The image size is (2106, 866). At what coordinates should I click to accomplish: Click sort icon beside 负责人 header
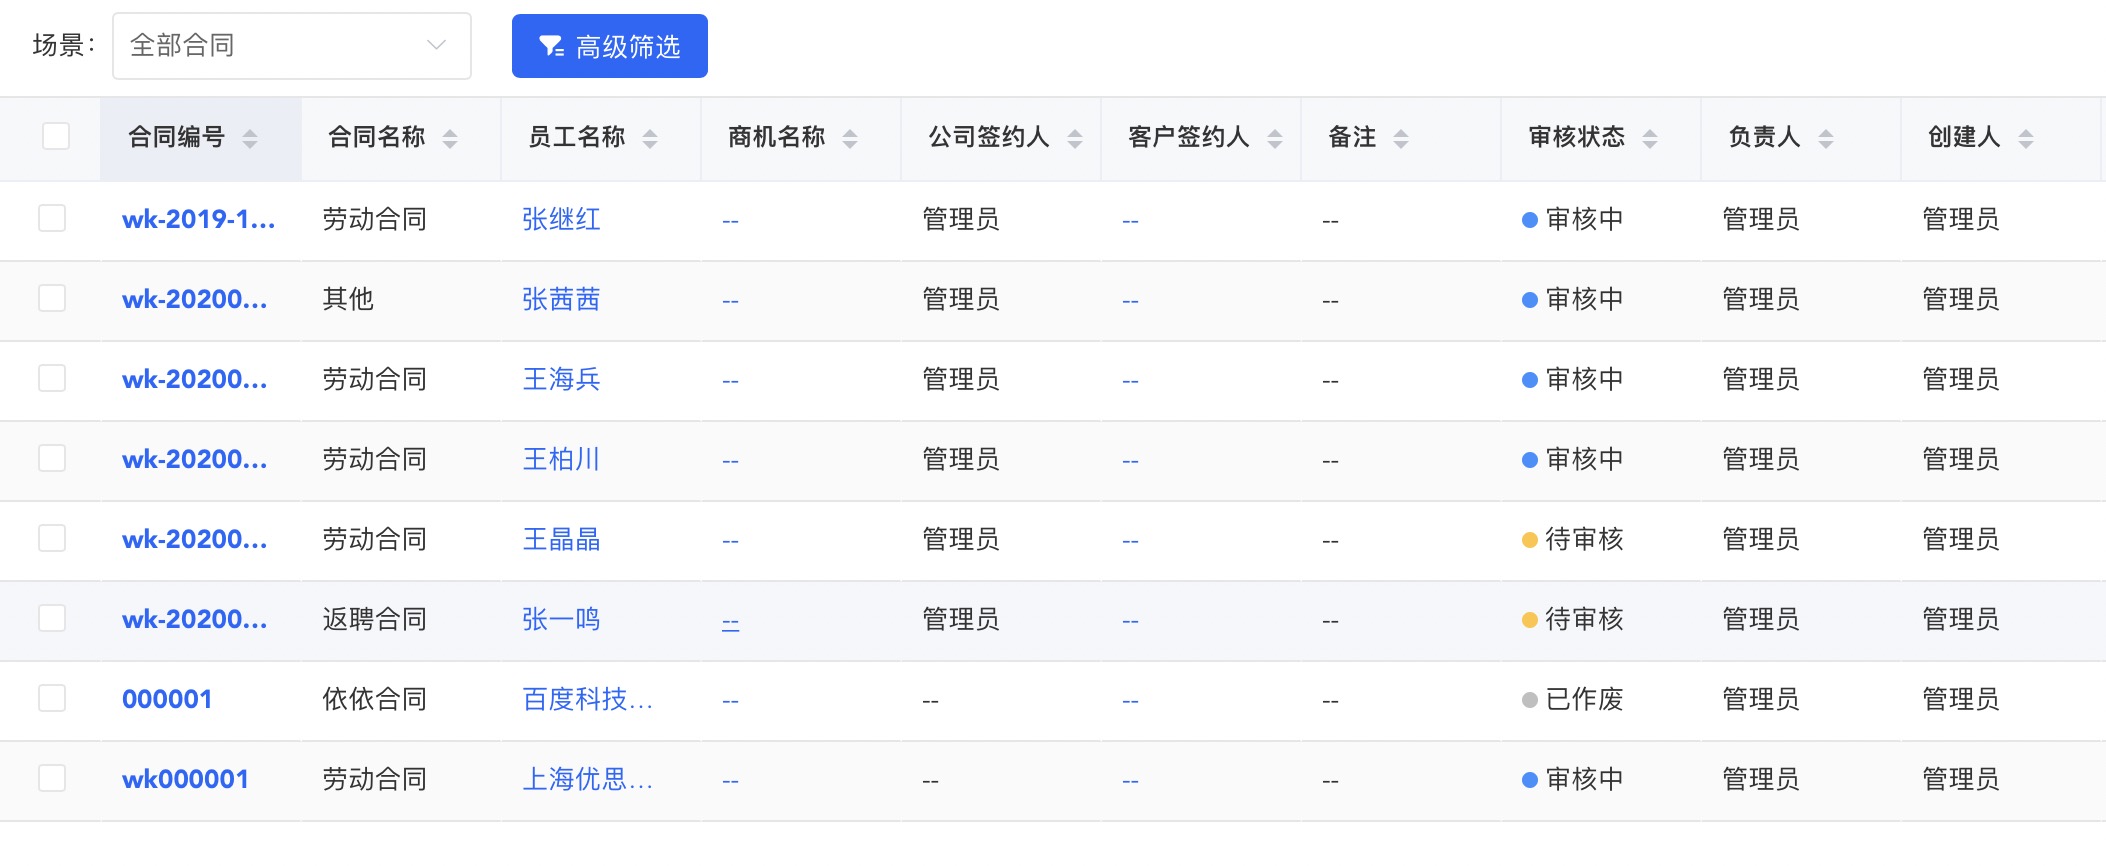[1826, 139]
